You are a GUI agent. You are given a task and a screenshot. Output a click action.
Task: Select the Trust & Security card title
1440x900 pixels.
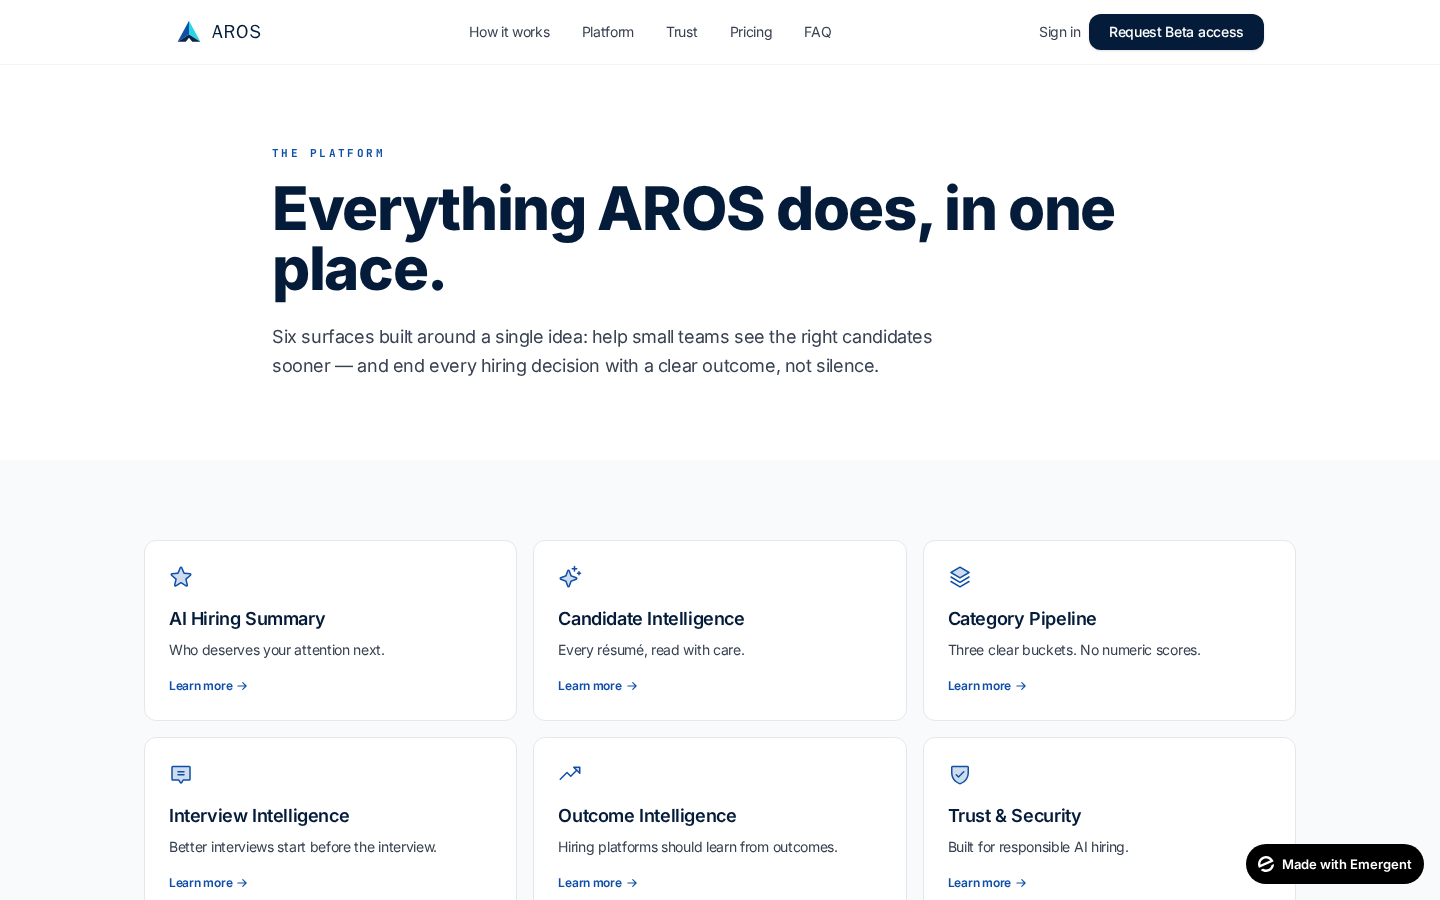coord(1014,816)
